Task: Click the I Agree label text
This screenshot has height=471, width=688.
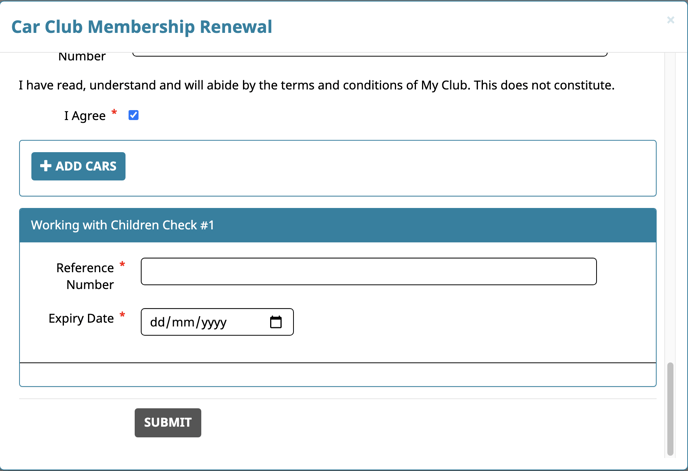Action: tap(85, 116)
